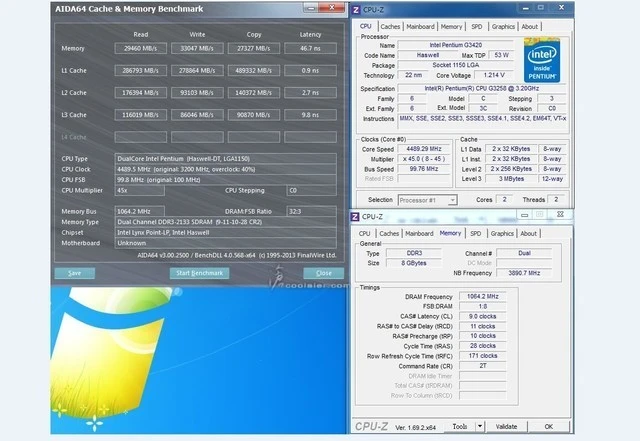
Task: Open the Tools dropdown arrow in CPU-Z
Action: point(480,426)
